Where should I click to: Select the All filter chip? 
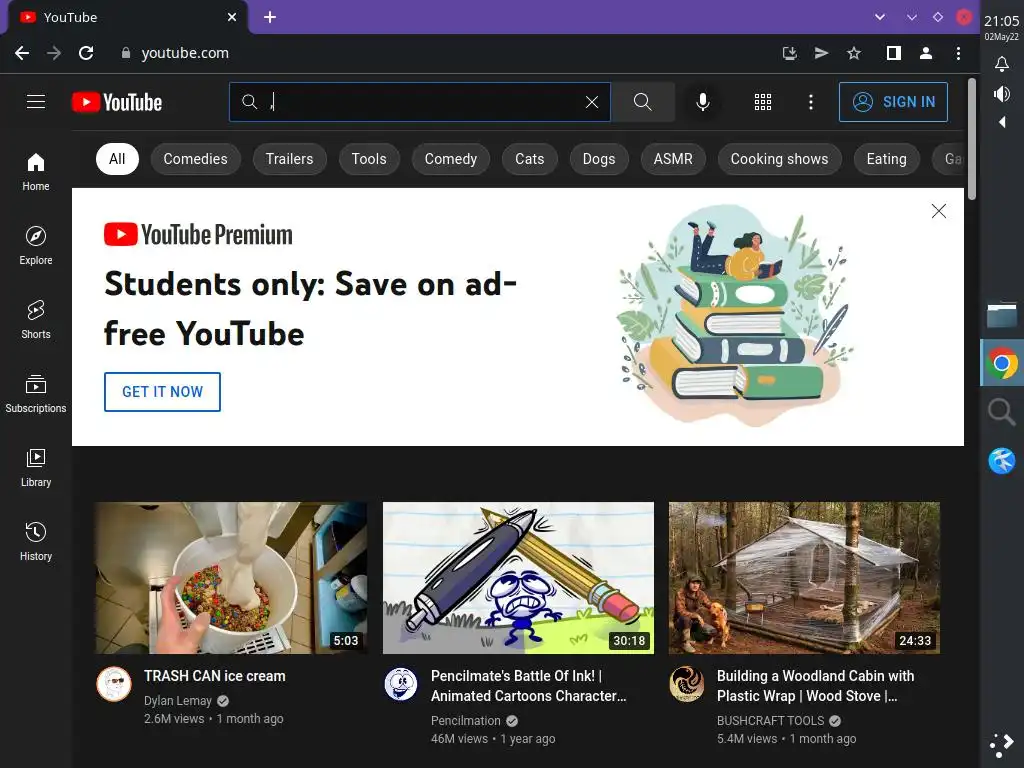[x=117, y=159]
